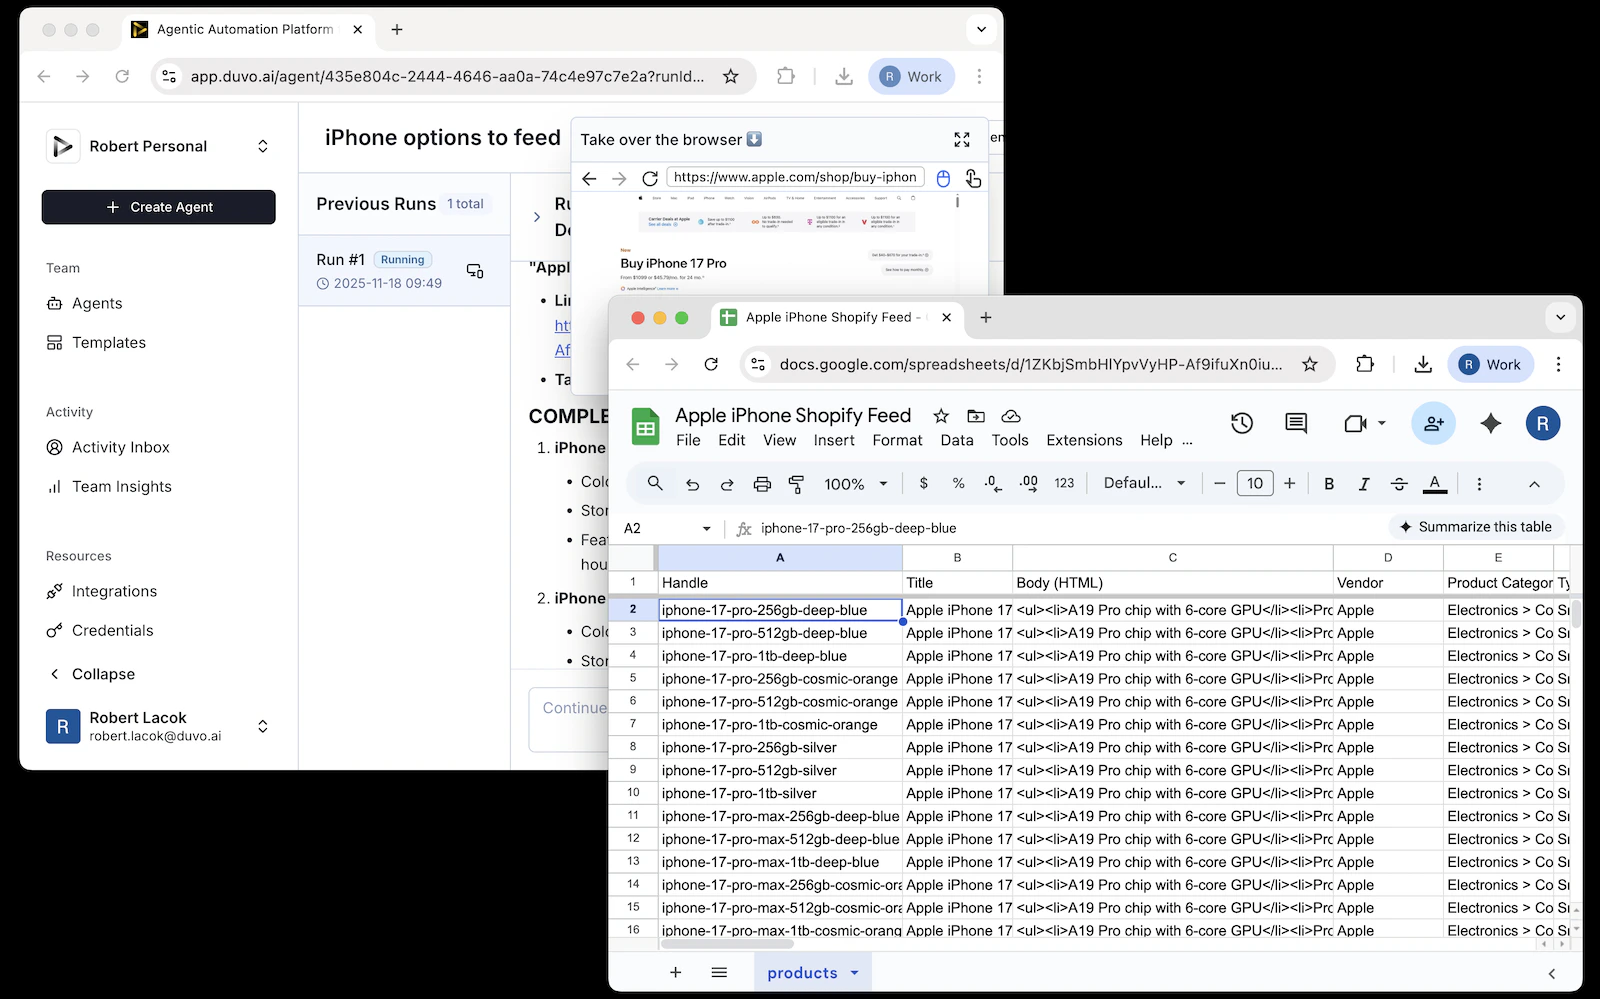Click the move-to-folder icon beside the title
The width and height of the screenshot is (1600, 999).
[976, 416]
